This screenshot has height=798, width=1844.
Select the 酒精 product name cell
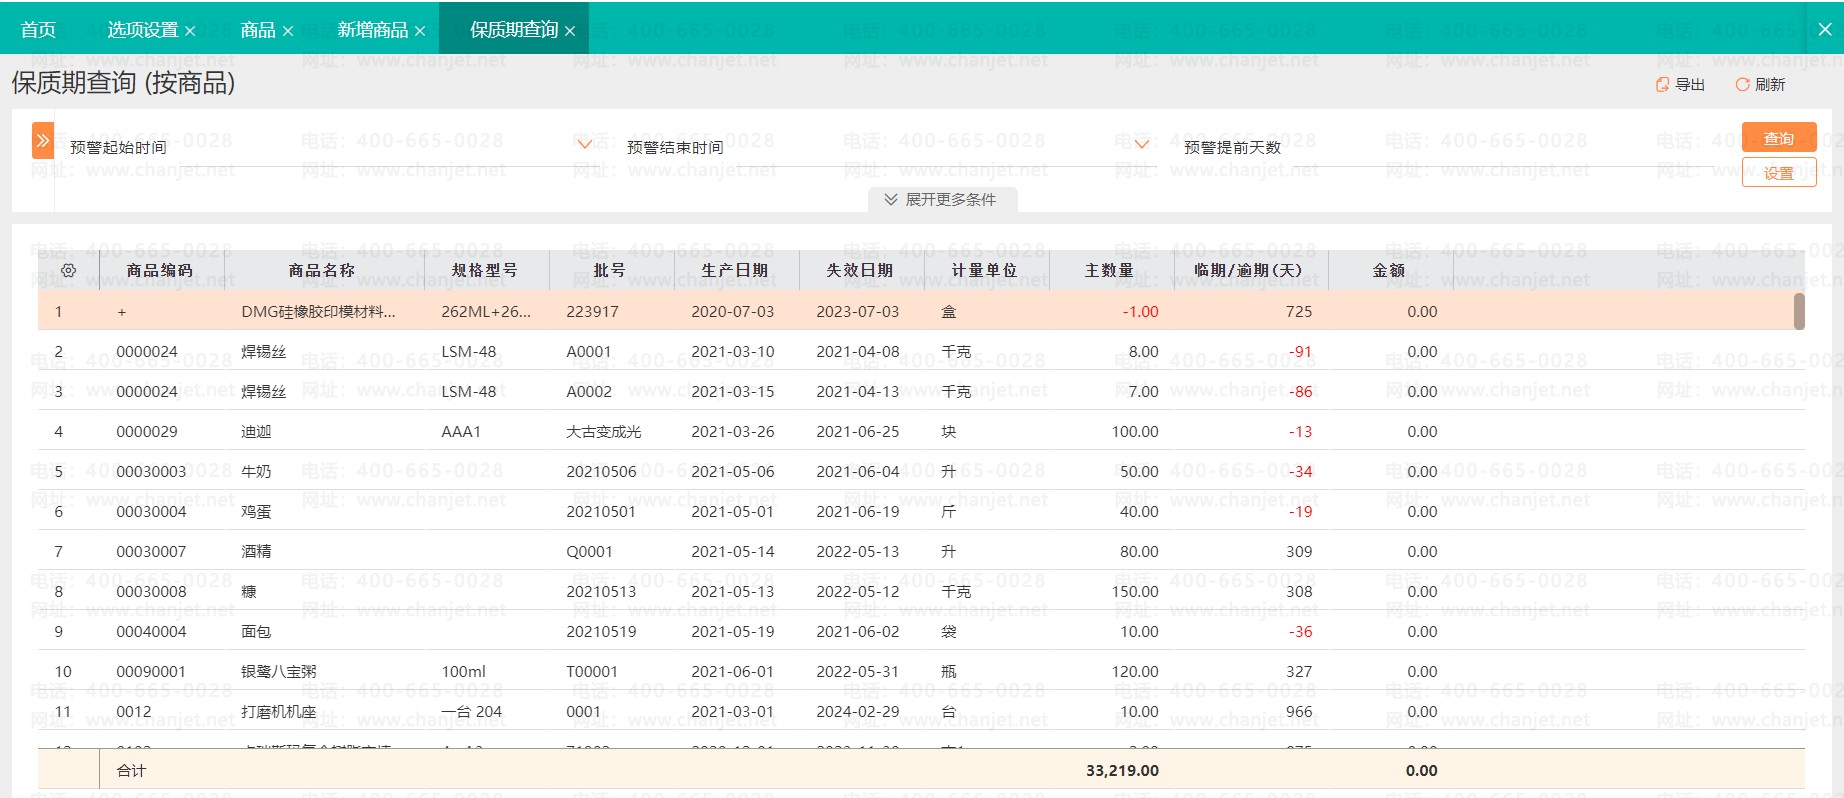point(257,552)
